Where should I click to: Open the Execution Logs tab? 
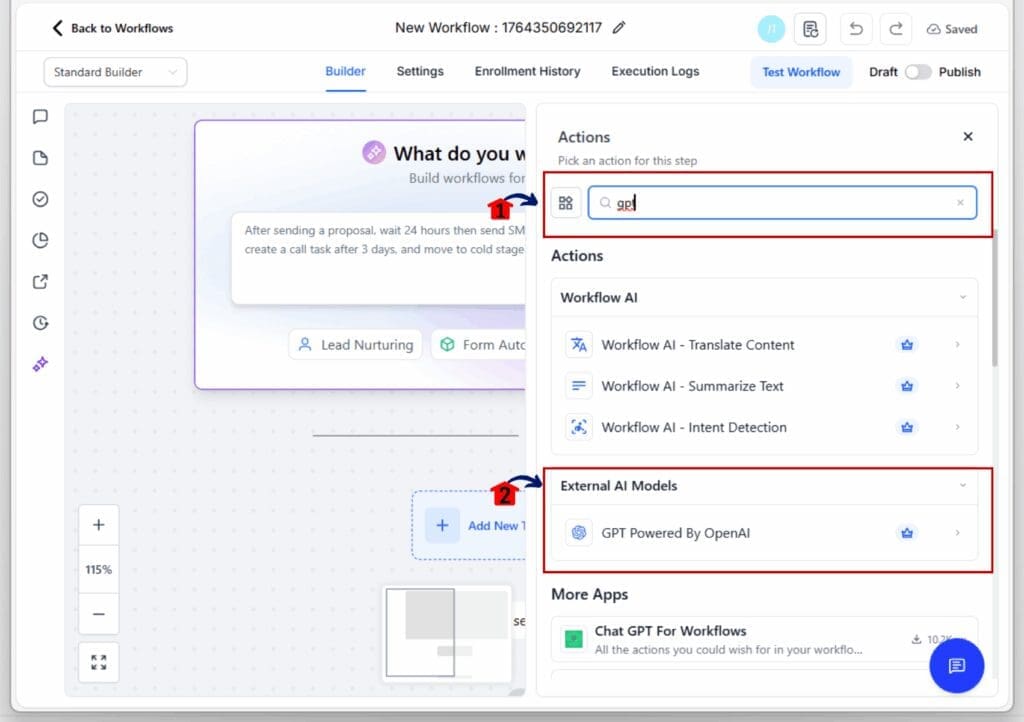[x=655, y=71]
